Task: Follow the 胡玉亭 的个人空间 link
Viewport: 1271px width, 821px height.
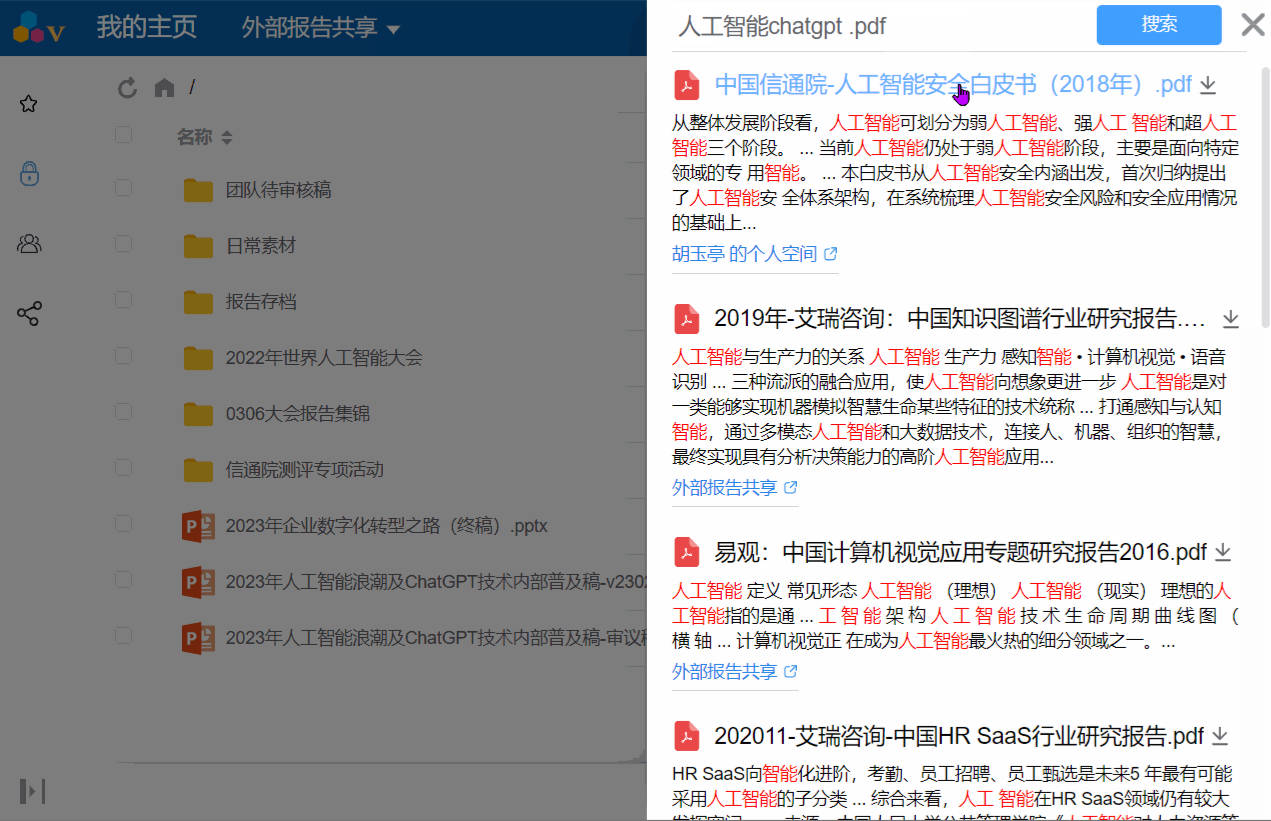Action: (x=744, y=254)
